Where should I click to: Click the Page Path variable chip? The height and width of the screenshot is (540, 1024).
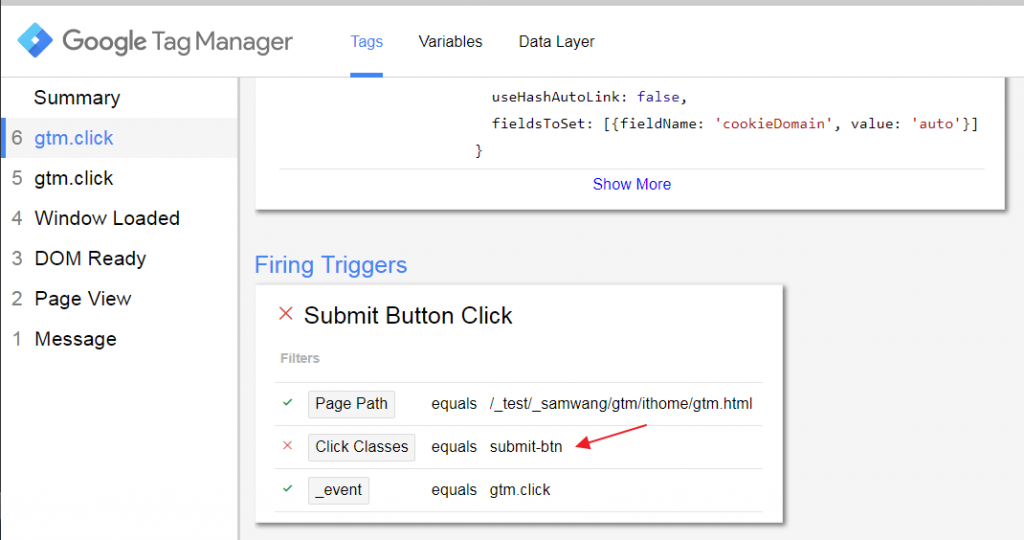(351, 404)
